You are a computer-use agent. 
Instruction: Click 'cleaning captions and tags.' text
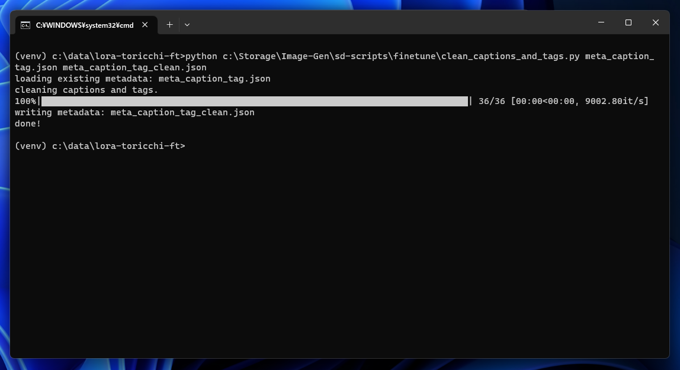[86, 90]
